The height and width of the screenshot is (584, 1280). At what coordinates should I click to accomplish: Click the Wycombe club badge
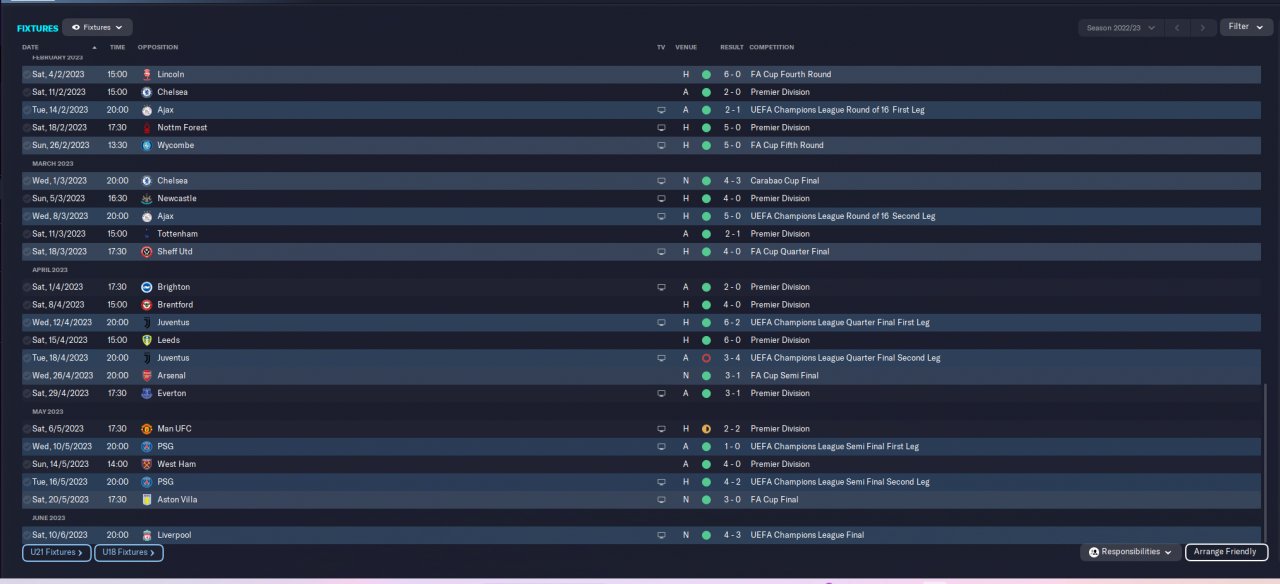146,145
